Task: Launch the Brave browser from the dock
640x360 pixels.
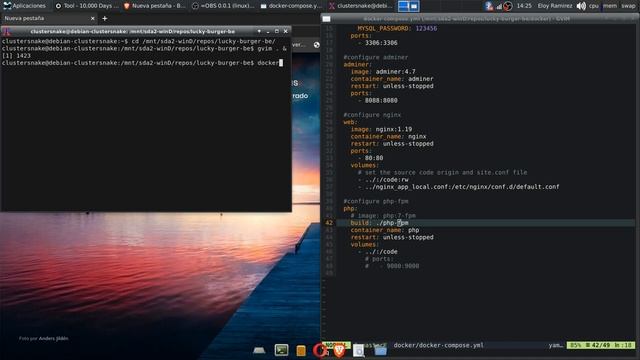Action: click(x=339, y=350)
